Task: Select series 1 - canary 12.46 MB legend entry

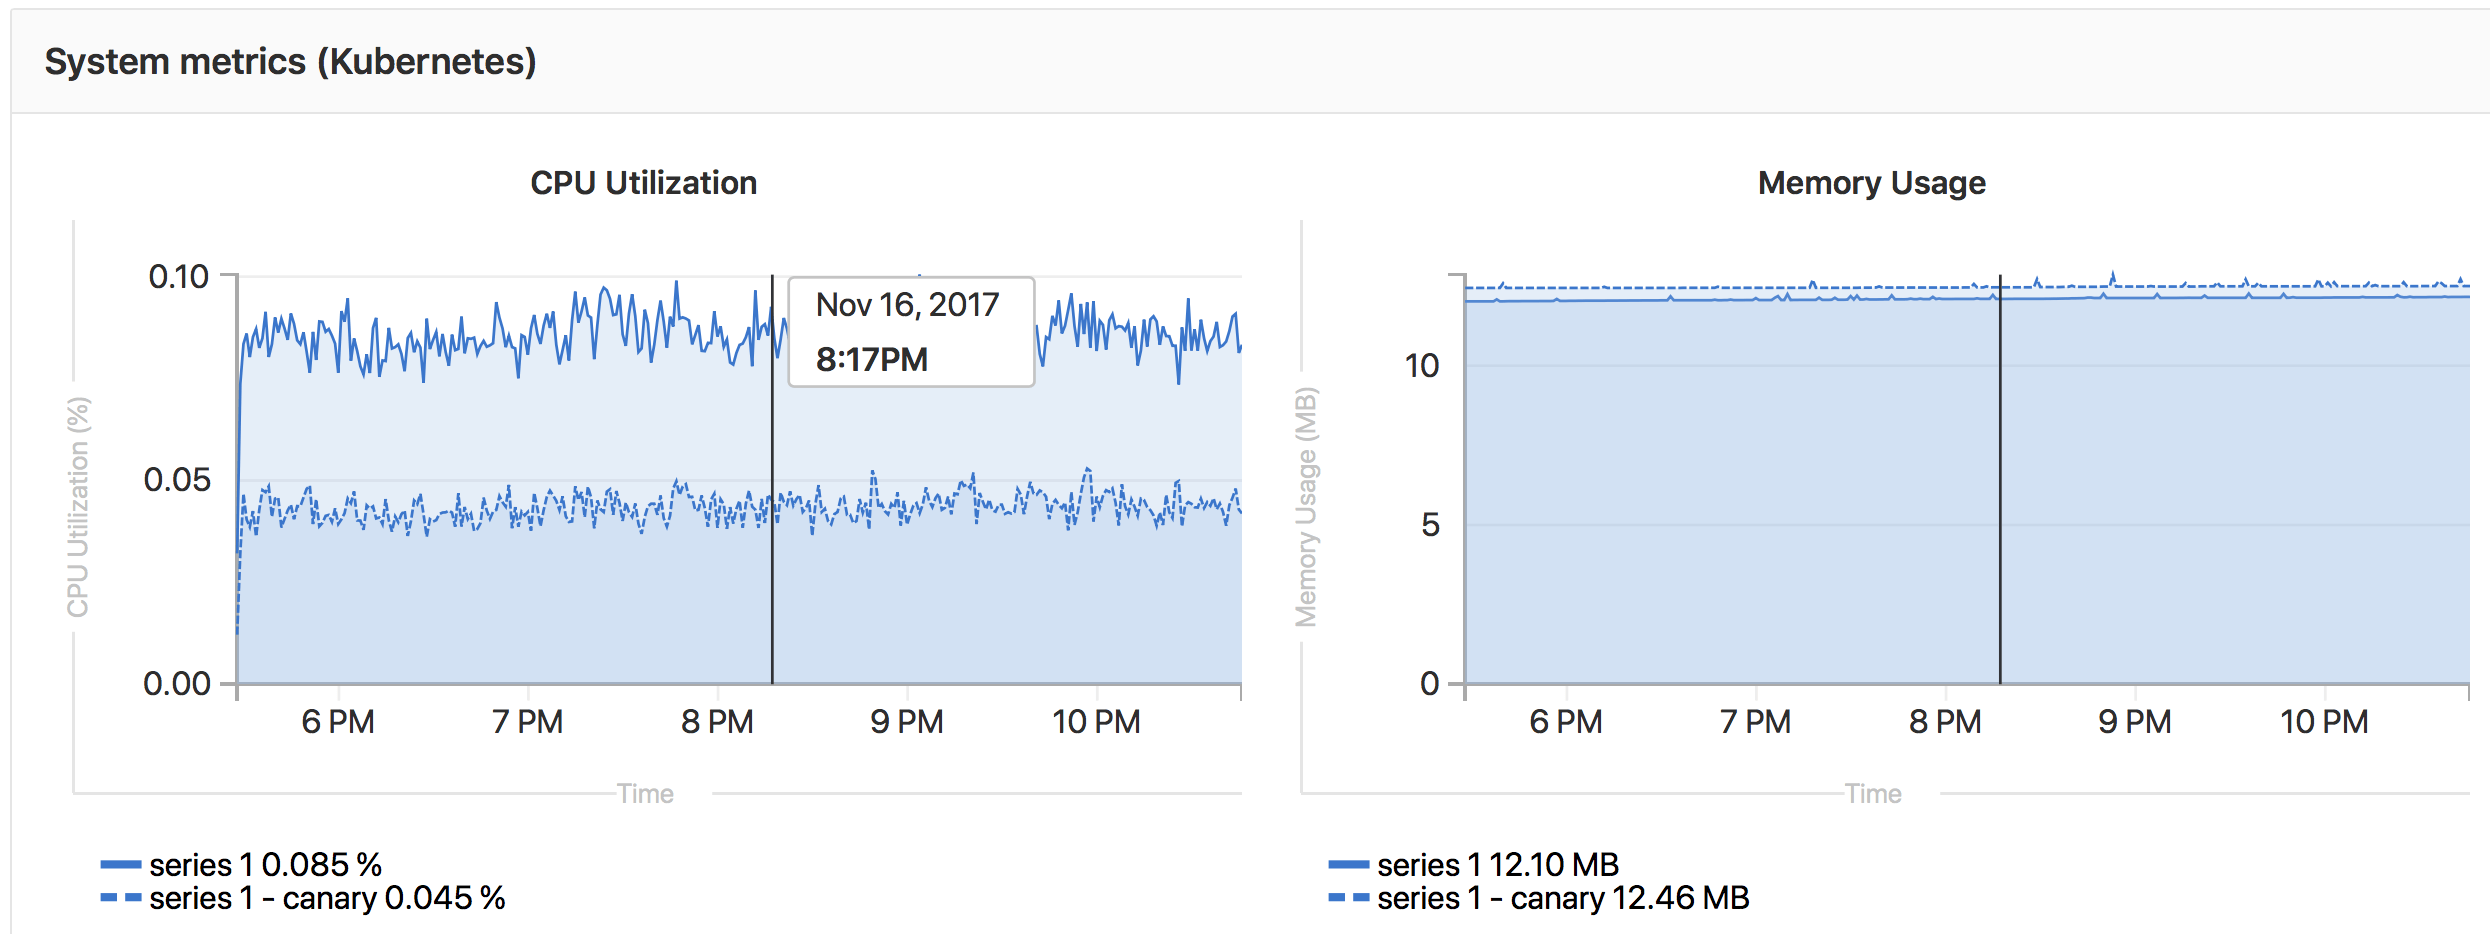Action: point(1563,898)
